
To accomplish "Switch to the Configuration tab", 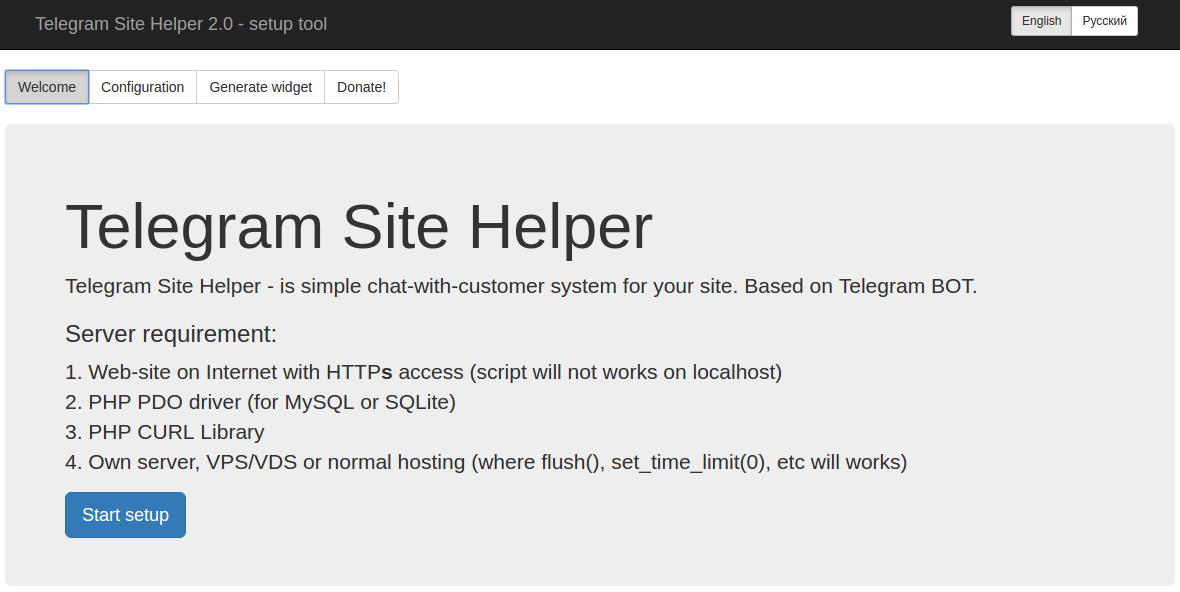I will pyautogui.click(x=142, y=87).
